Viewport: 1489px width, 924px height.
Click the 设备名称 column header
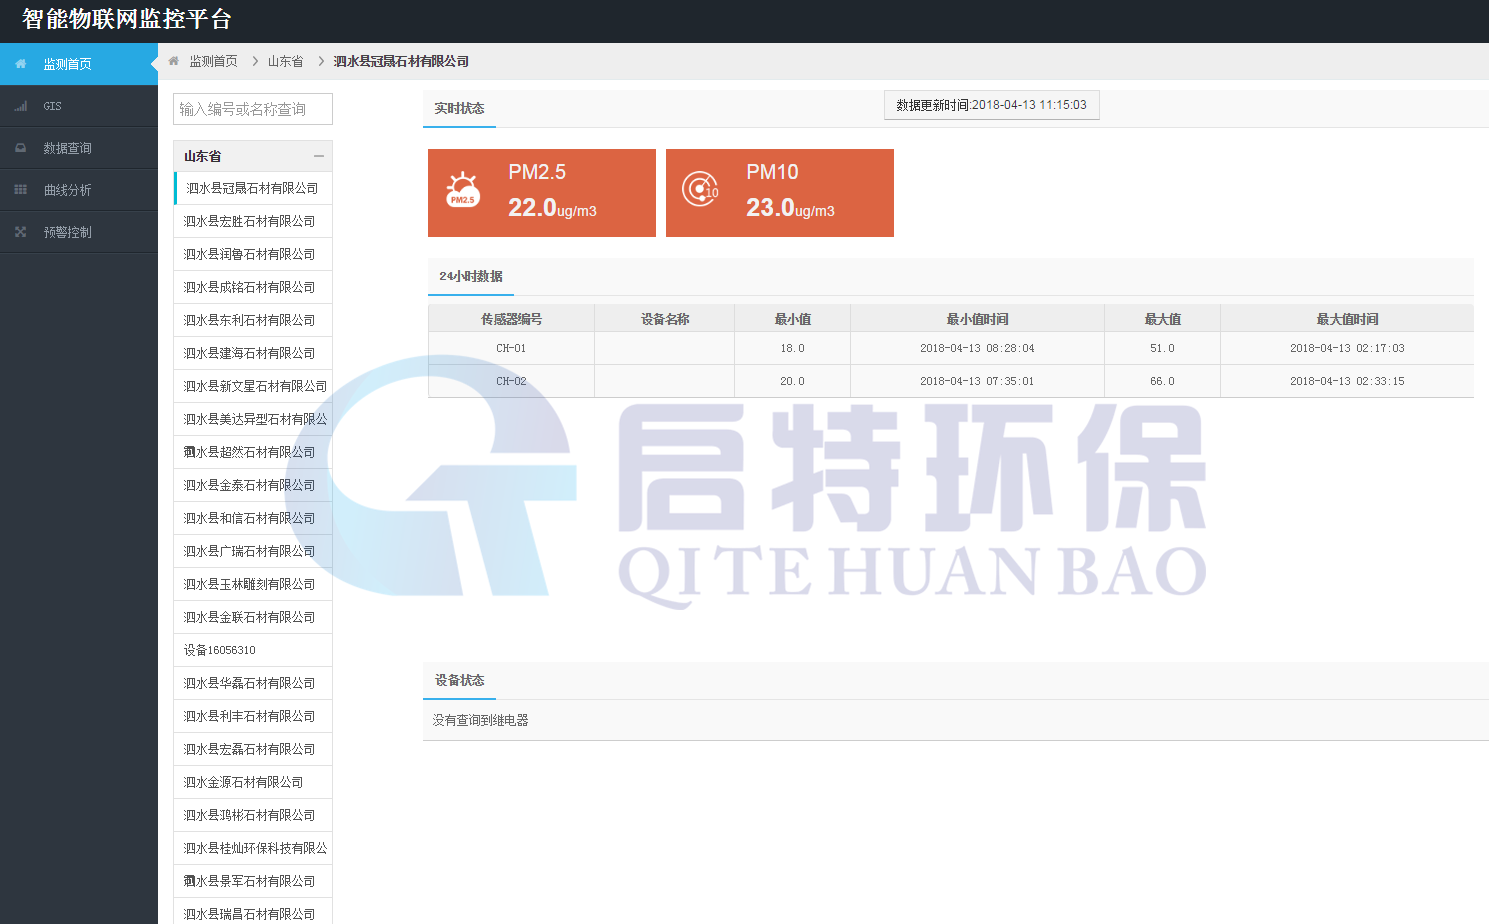pyautogui.click(x=665, y=319)
